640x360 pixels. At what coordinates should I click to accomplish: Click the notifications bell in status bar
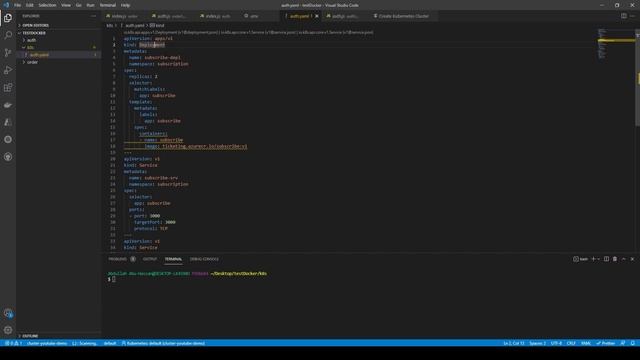click(633, 343)
